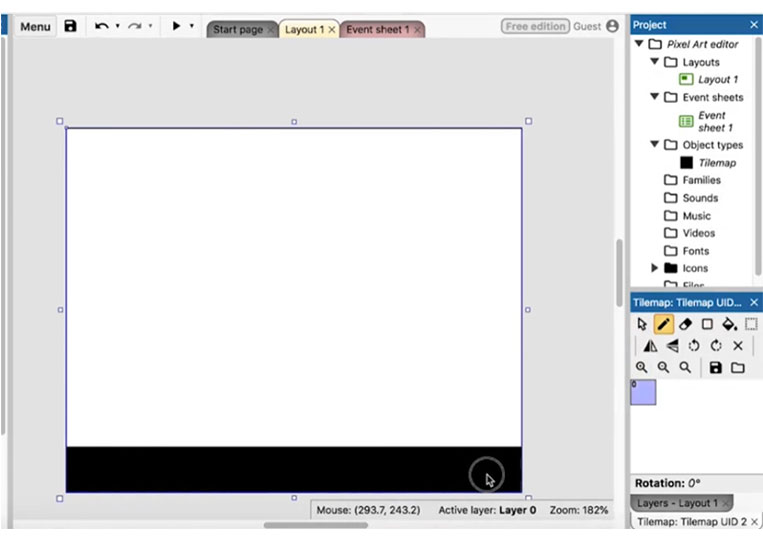Open the Guest account icon
763x541 pixels.
point(612,26)
